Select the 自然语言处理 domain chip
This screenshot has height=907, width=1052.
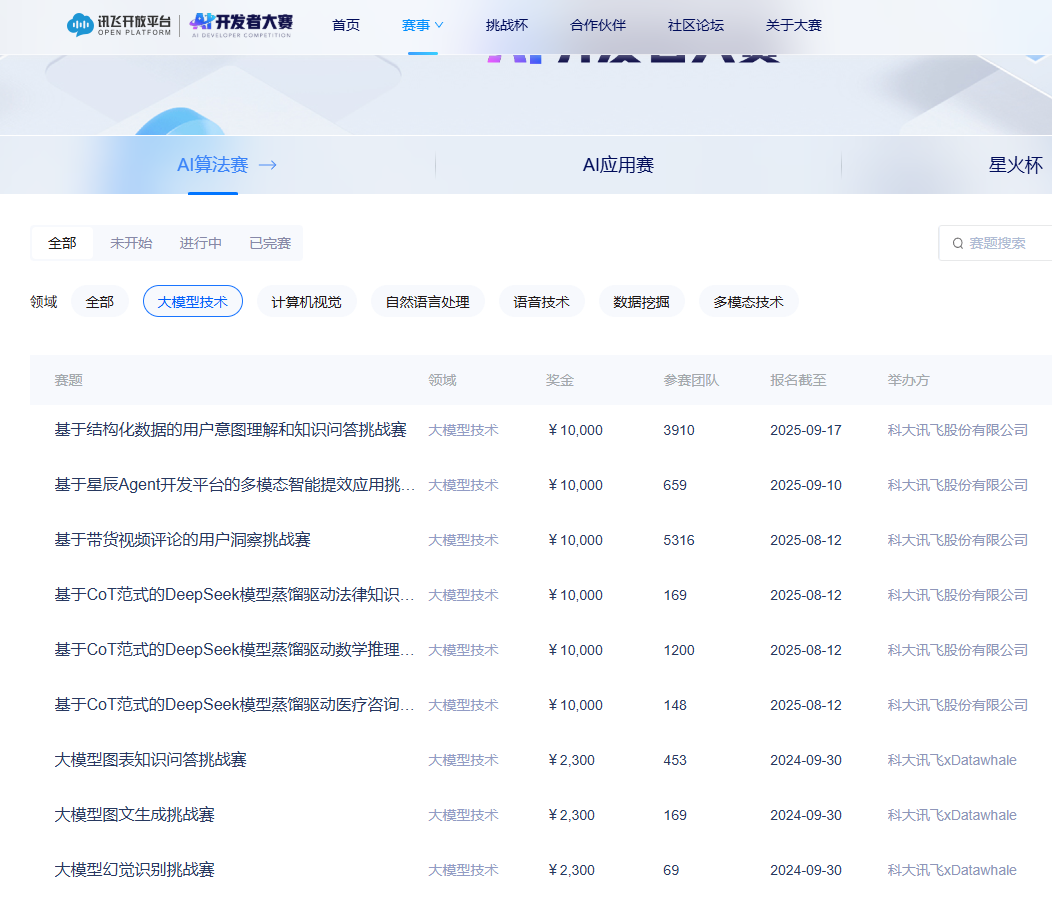coord(427,302)
